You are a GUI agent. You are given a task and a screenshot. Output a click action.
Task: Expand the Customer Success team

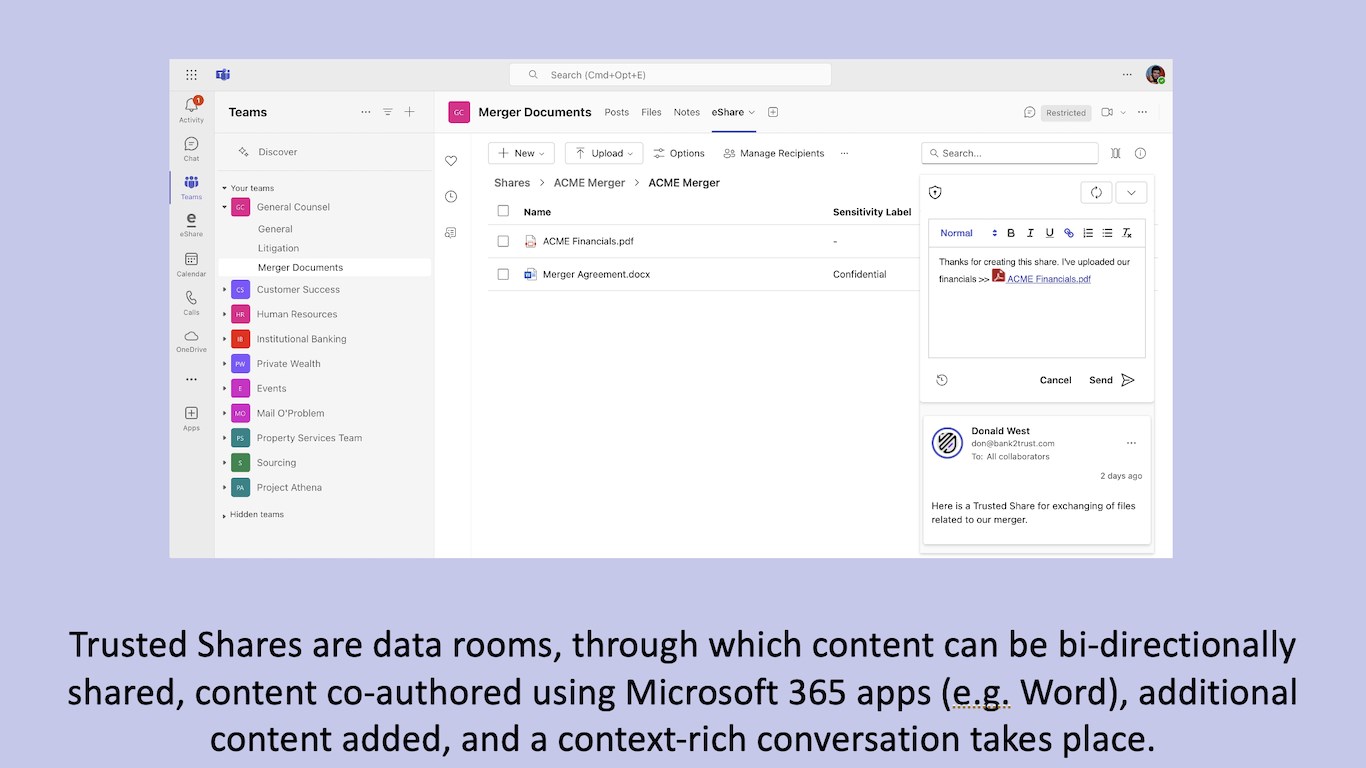[x=225, y=290]
